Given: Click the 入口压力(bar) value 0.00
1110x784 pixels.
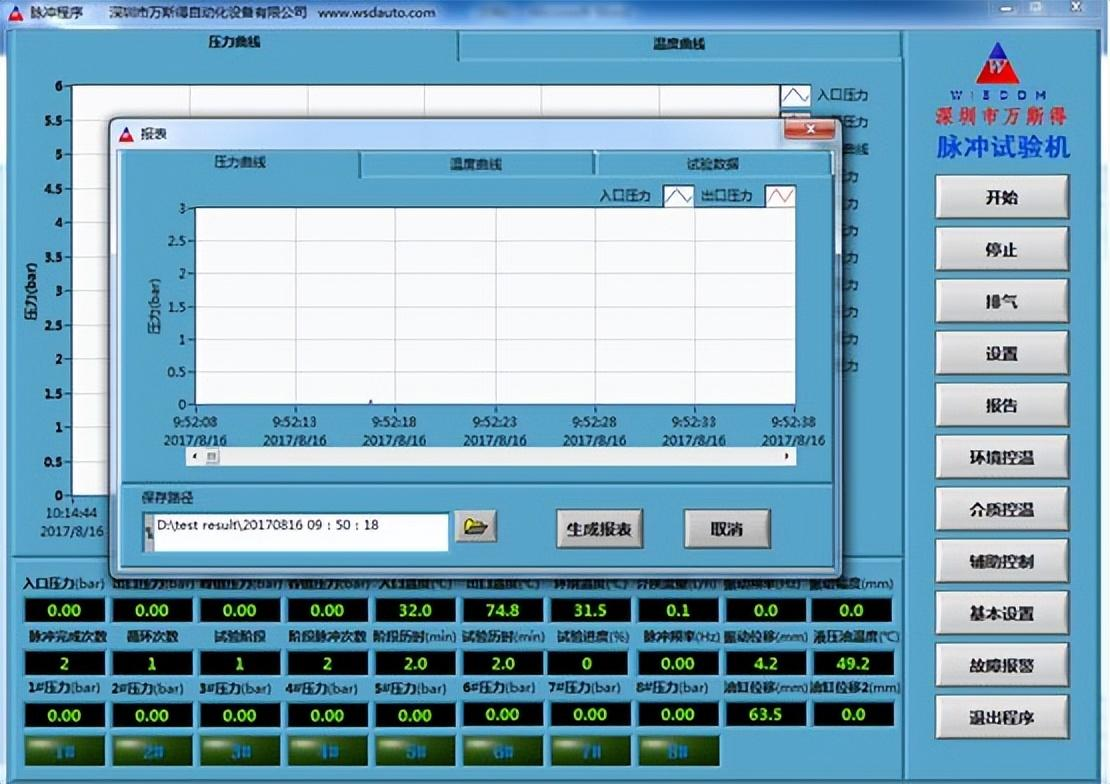Looking at the screenshot, I should (64, 610).
